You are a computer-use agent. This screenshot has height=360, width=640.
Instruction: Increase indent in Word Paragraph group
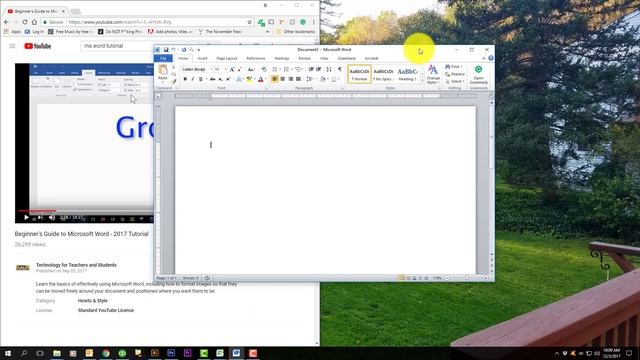point(319,70)
